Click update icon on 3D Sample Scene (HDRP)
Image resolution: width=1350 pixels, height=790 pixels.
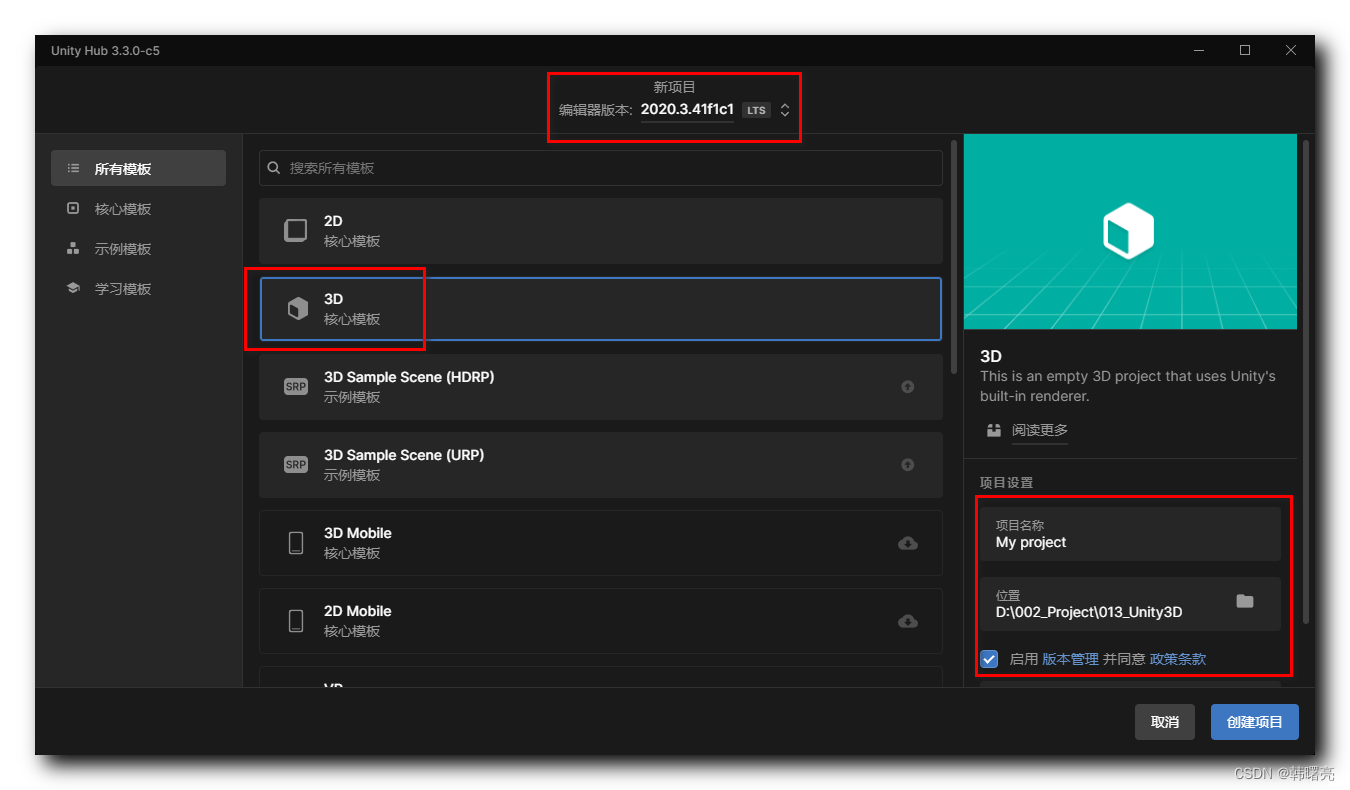908,387
